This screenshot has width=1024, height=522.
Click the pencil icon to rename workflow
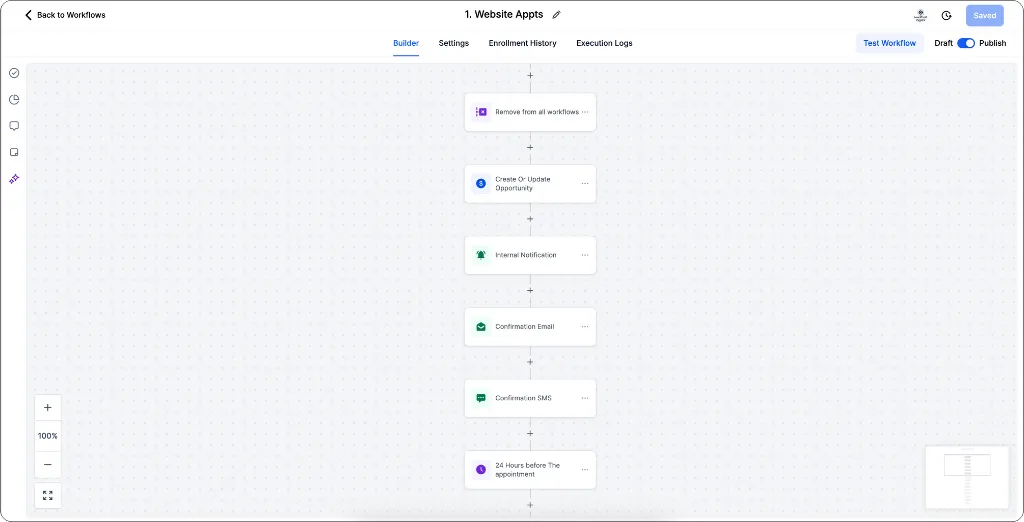(557, 15)
